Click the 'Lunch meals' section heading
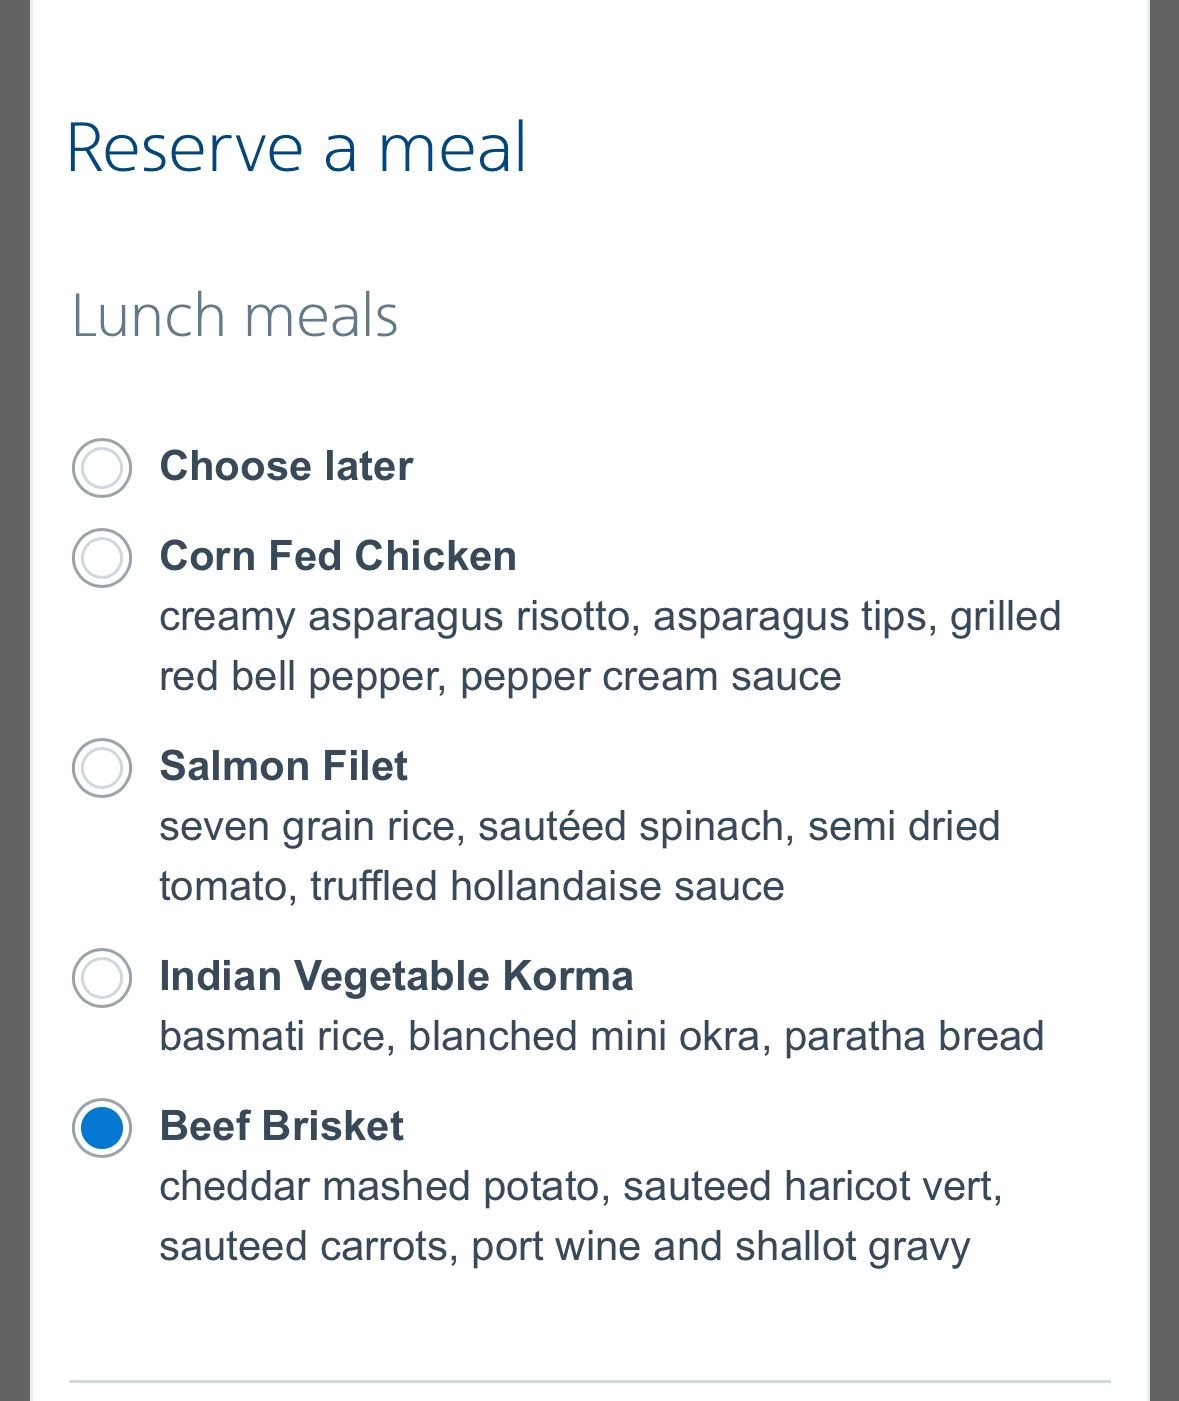The height and width of the screenshot is (1401, 1179). (x=235, y=316)
